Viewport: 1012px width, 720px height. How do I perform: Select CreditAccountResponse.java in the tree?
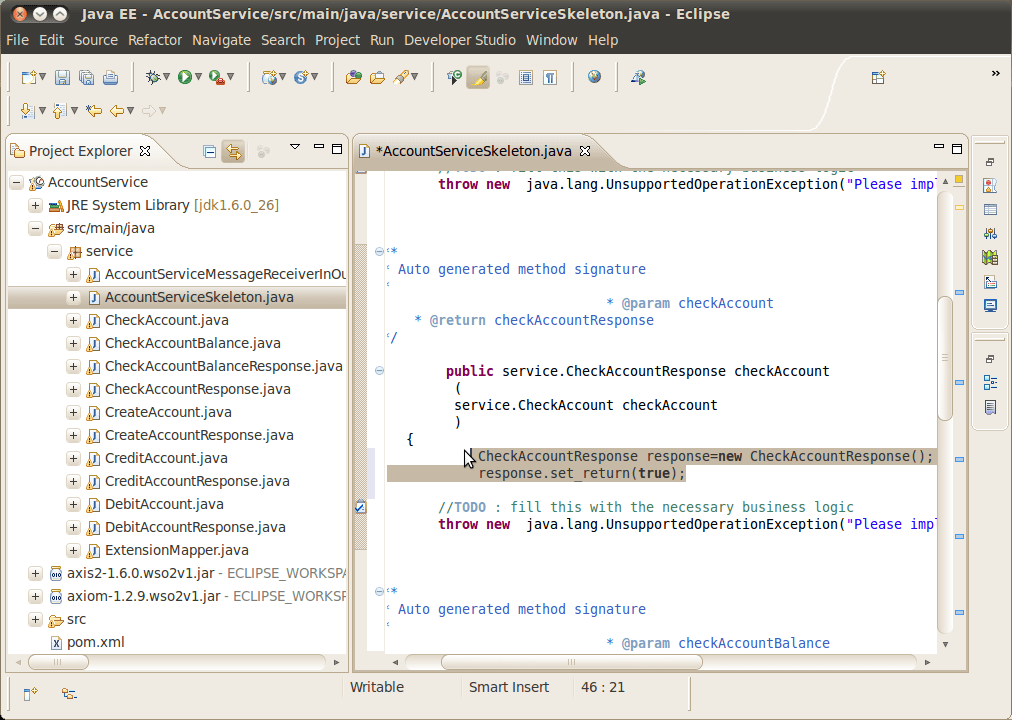197,481
